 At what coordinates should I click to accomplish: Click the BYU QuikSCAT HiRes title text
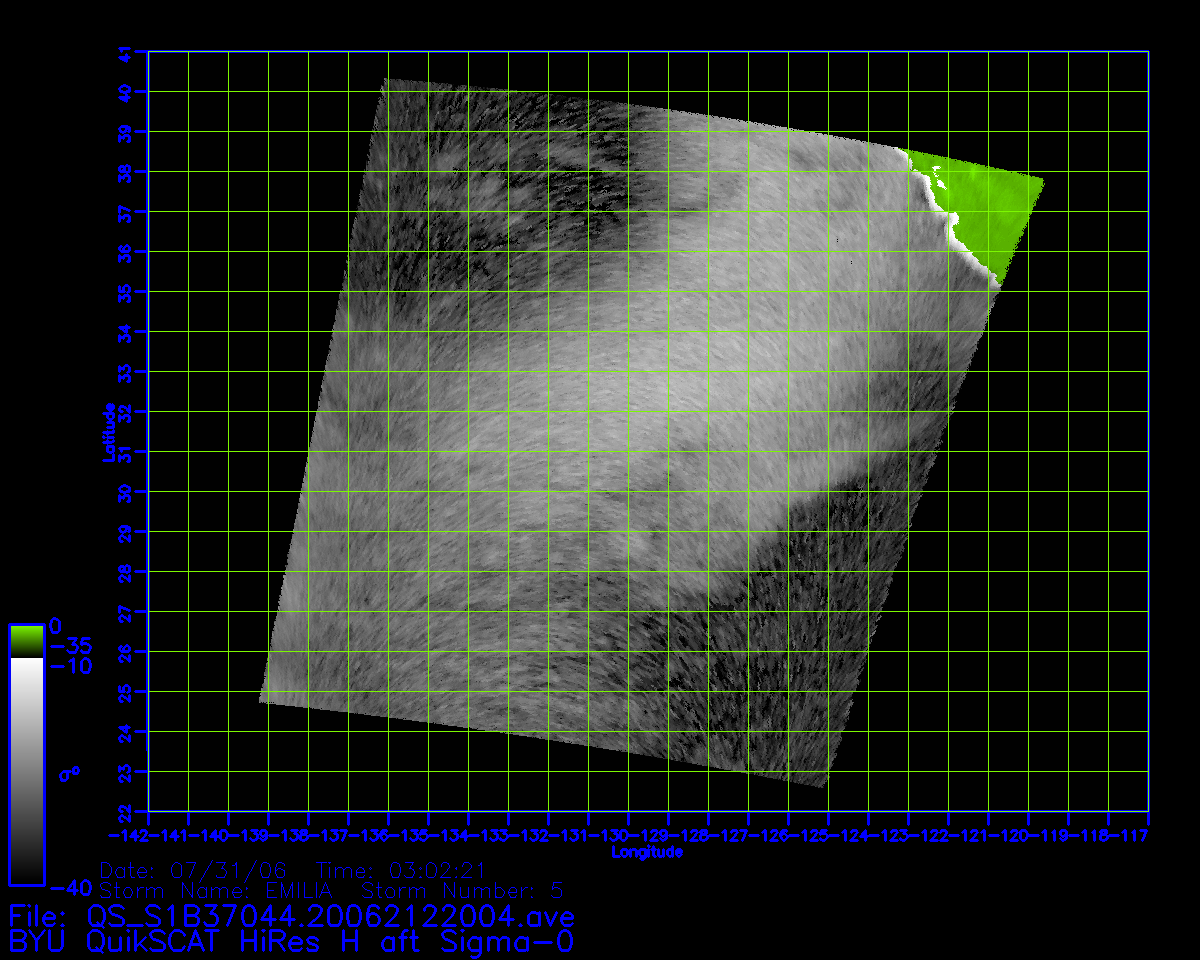pyautogui.click(x=291, y=941)
